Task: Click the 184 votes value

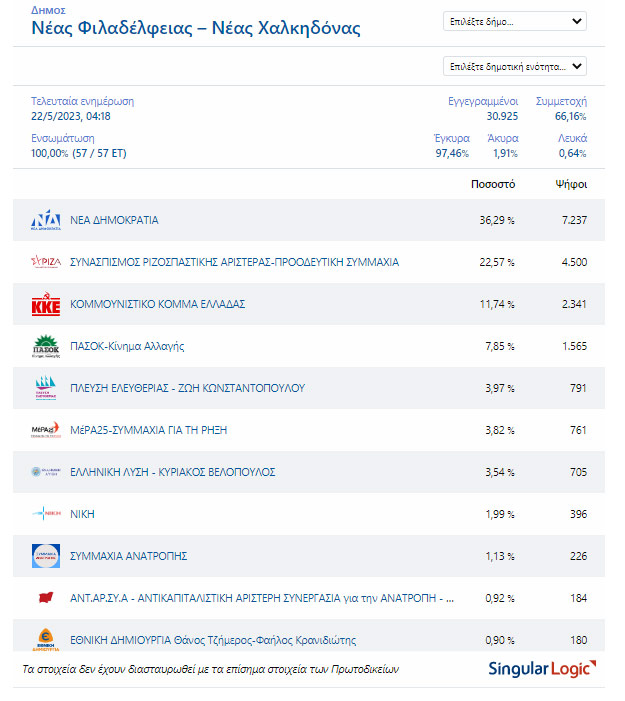Action: coord(578,598)
